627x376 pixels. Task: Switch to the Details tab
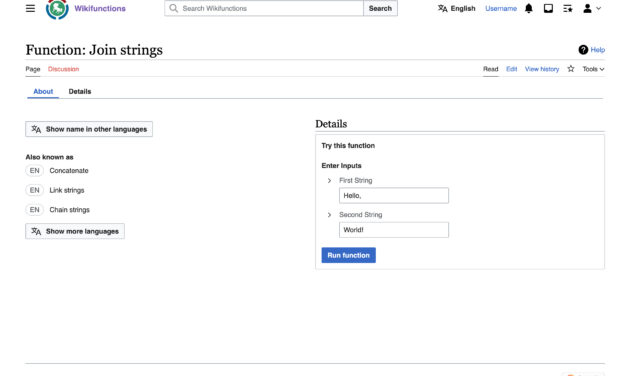tap(80, 91)
